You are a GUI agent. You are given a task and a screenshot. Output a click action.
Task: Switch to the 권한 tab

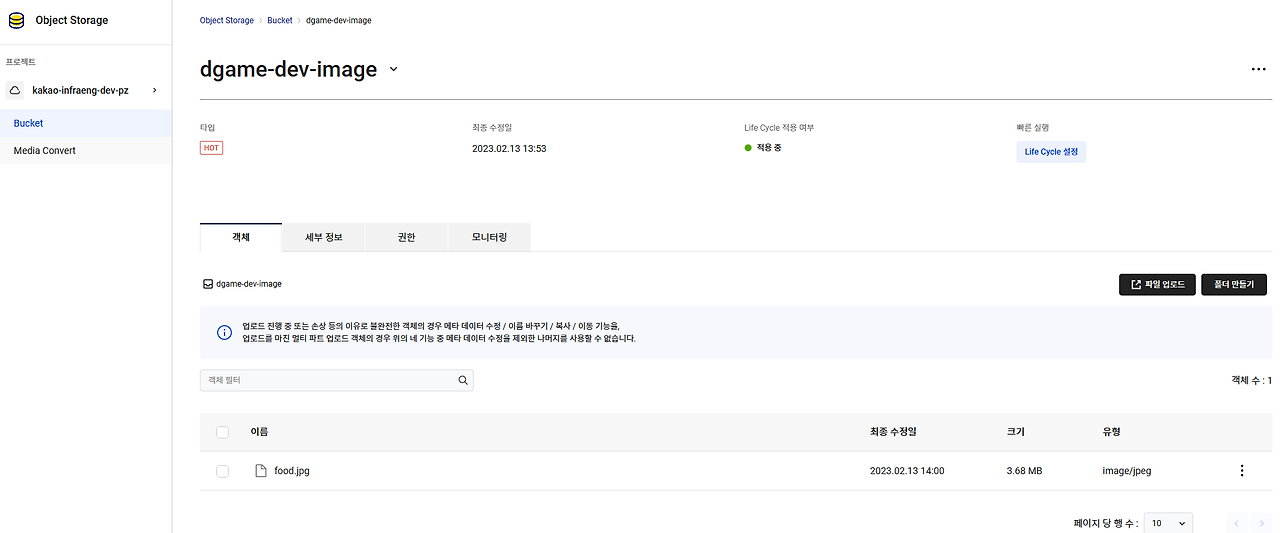(406, 237)
